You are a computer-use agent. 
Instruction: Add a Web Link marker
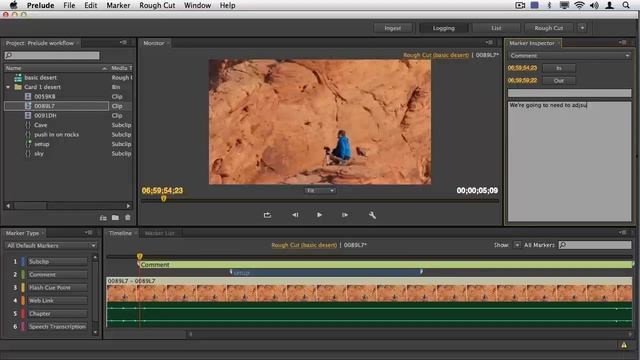[x=57, y=300]
